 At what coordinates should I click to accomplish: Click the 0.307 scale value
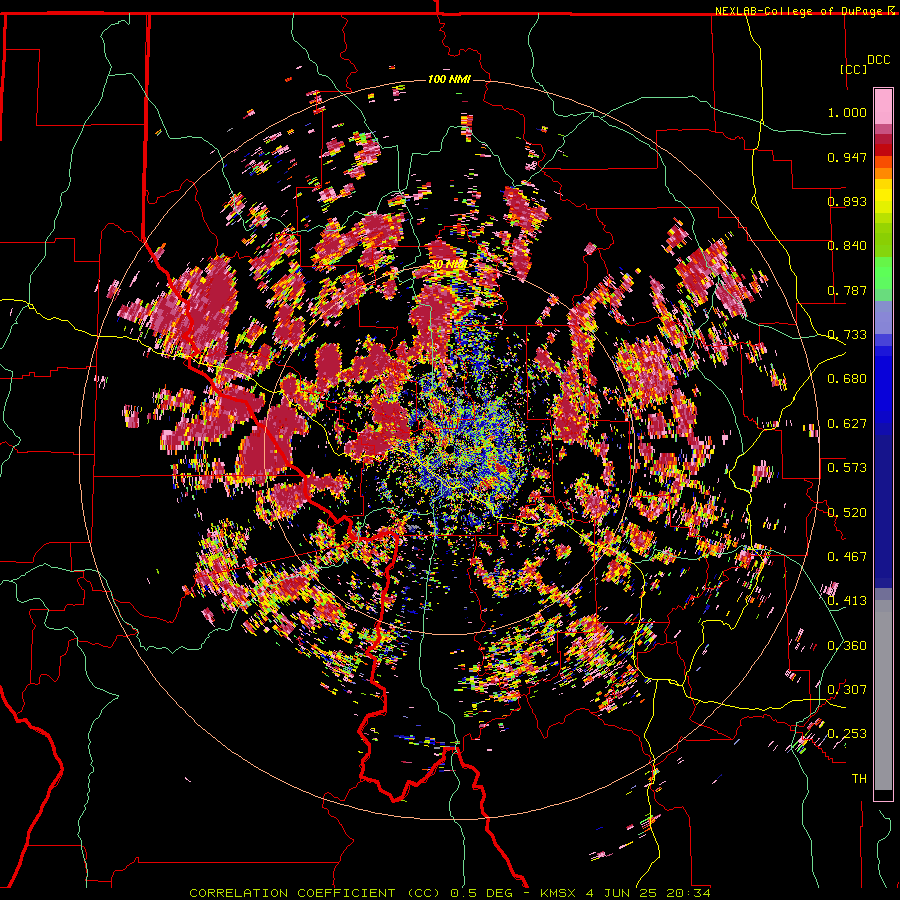847,690
